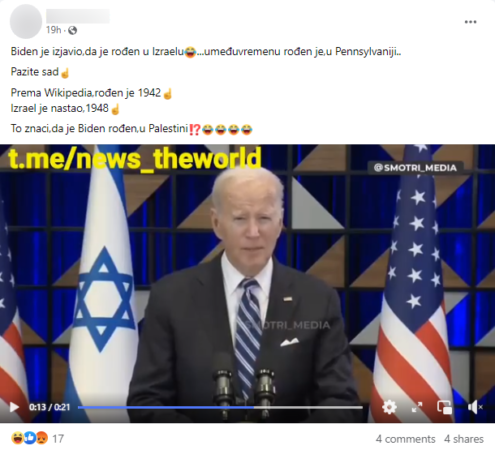
Task: Expand video to fullscreen
Action: click(417, 407)
